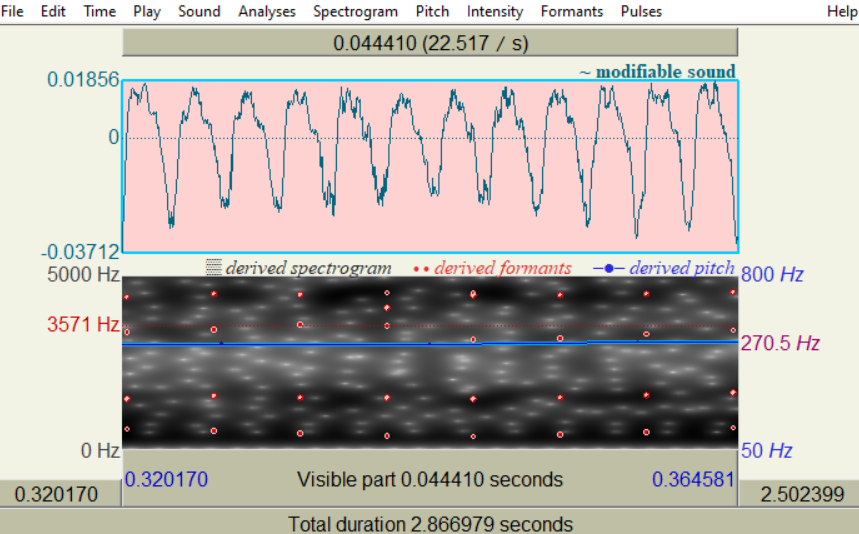Open the Pulses menu
The width and height of the screenshot is (859, 534).
click(x=641, y=11)
